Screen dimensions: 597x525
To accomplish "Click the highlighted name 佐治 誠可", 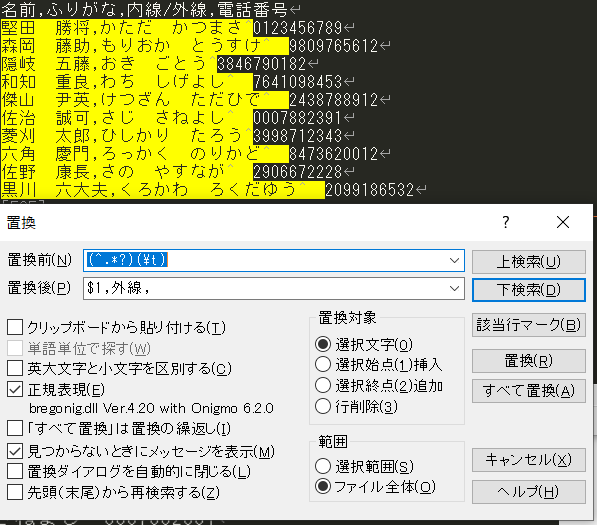I will [46, 118].
